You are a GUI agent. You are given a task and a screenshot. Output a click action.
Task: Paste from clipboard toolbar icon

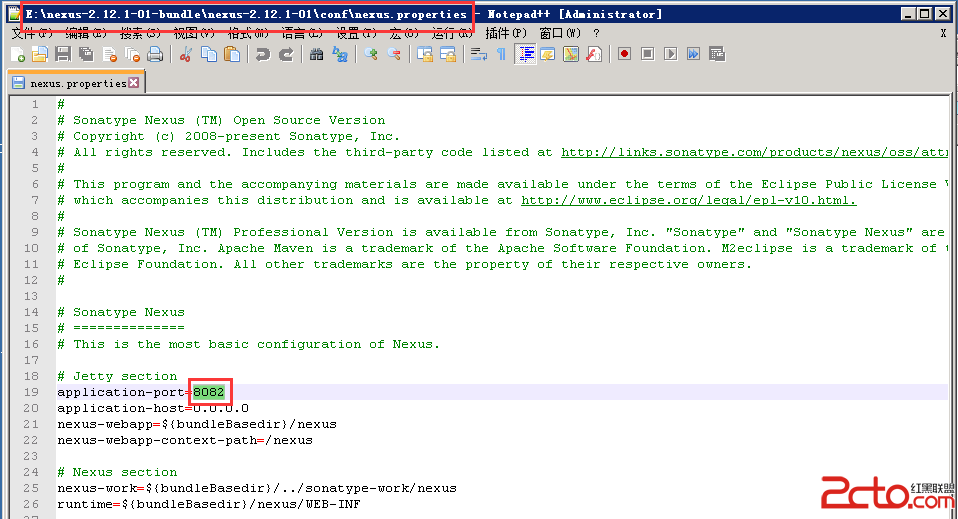pos(232,55)
